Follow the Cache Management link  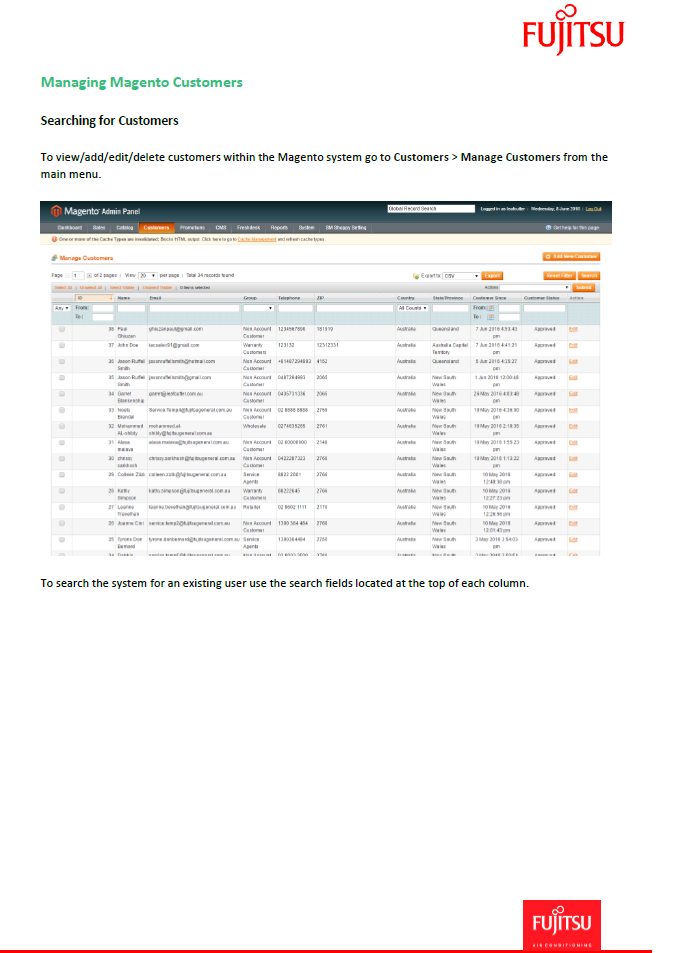257,239
